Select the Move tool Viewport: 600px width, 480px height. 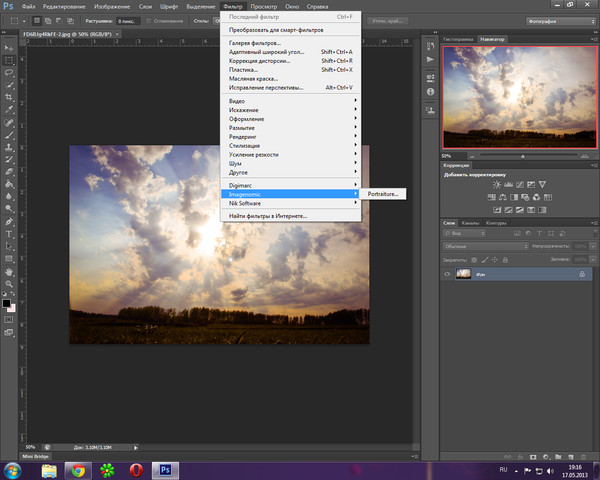pos(9,47)
